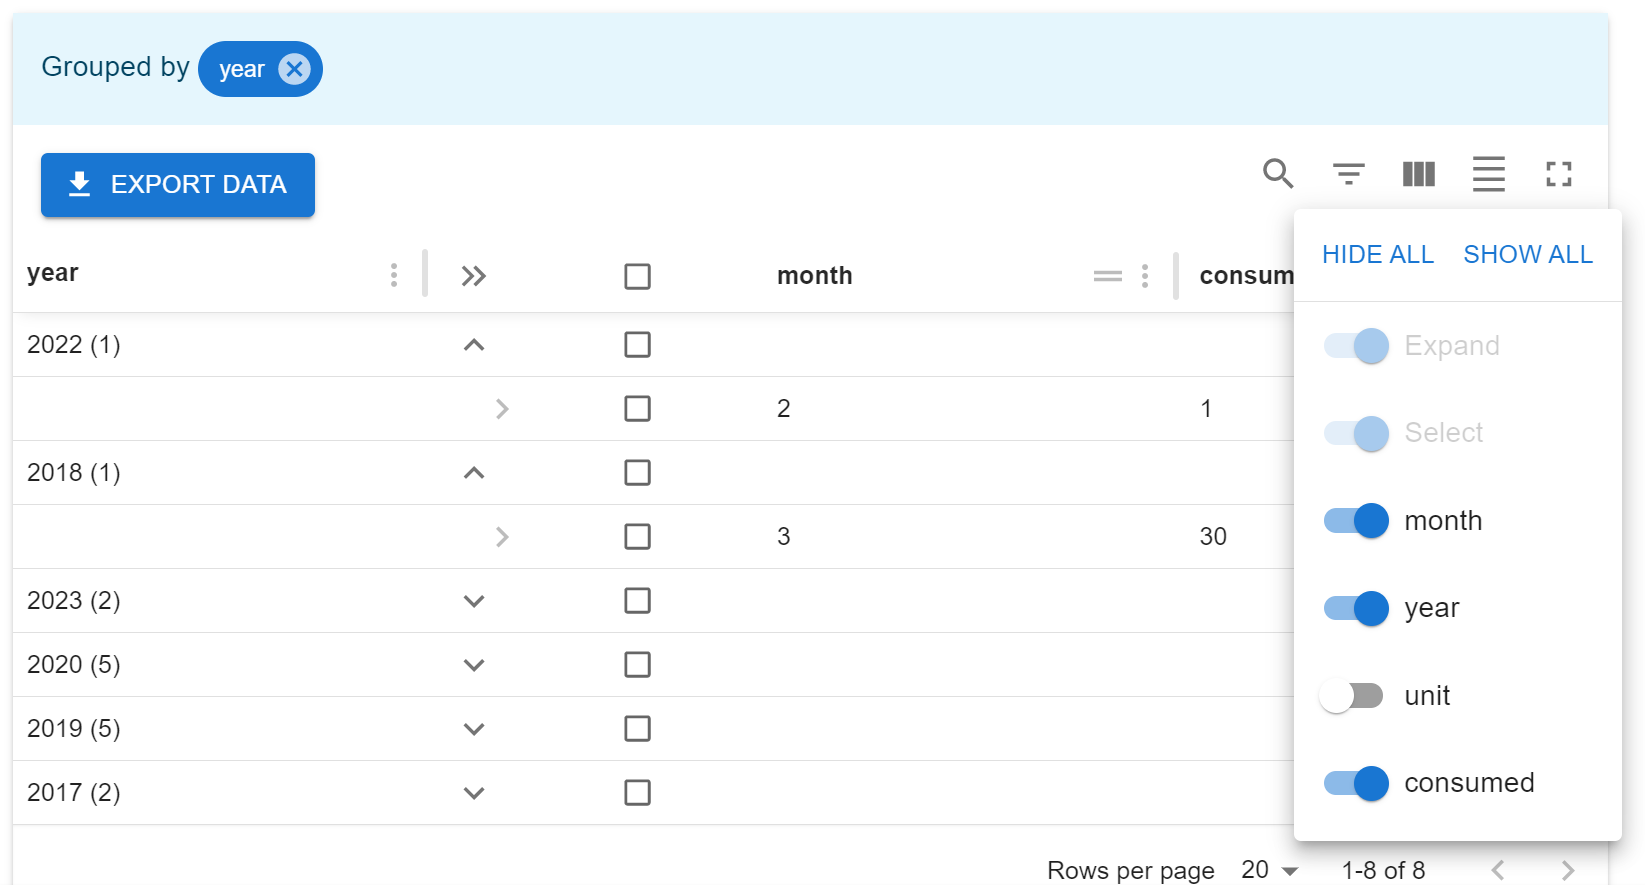Image resolution: width=1645 pixels, height=885 pixels.
Task: Collapse the 2022 group
Action: tap(474, 345)
